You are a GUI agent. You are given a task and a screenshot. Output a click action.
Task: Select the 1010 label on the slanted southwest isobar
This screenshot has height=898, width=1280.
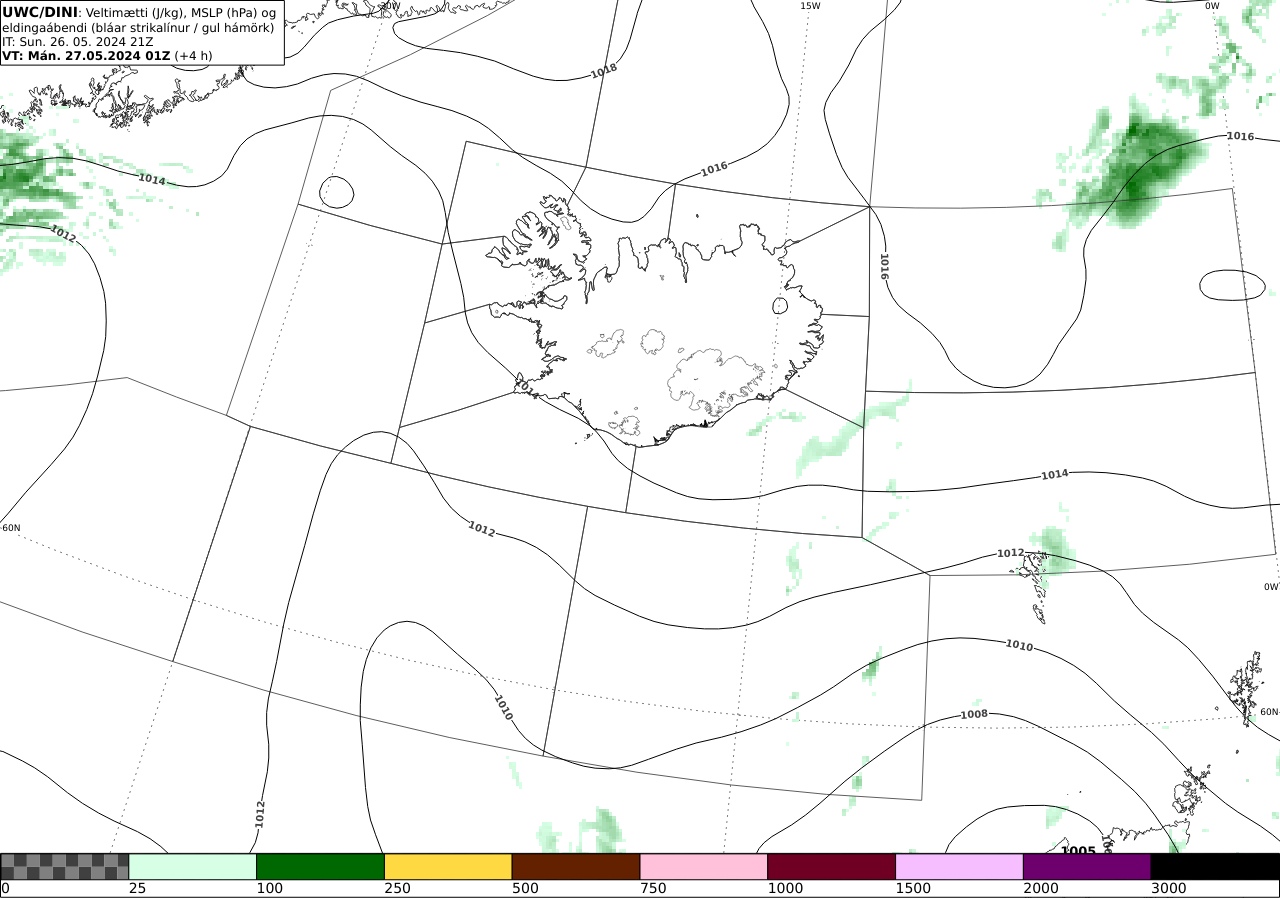[503, 708]
